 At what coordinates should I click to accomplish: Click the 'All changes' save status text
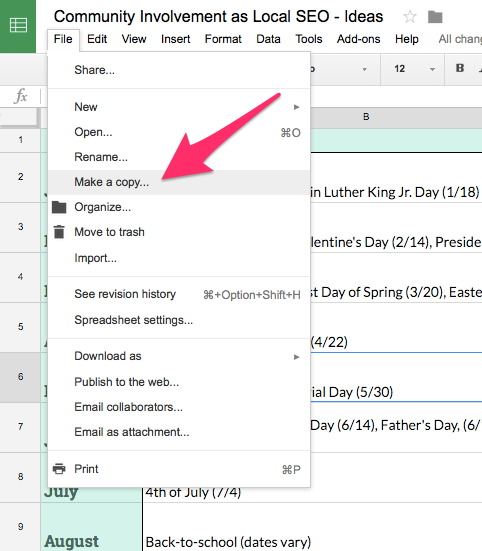point(460,39)
